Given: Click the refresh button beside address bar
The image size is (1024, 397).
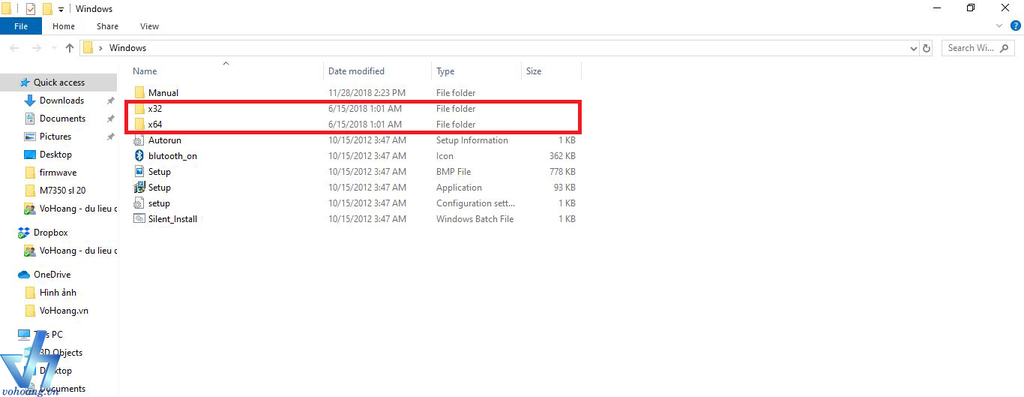Looking at the screenshot, I should click(926, 48).
